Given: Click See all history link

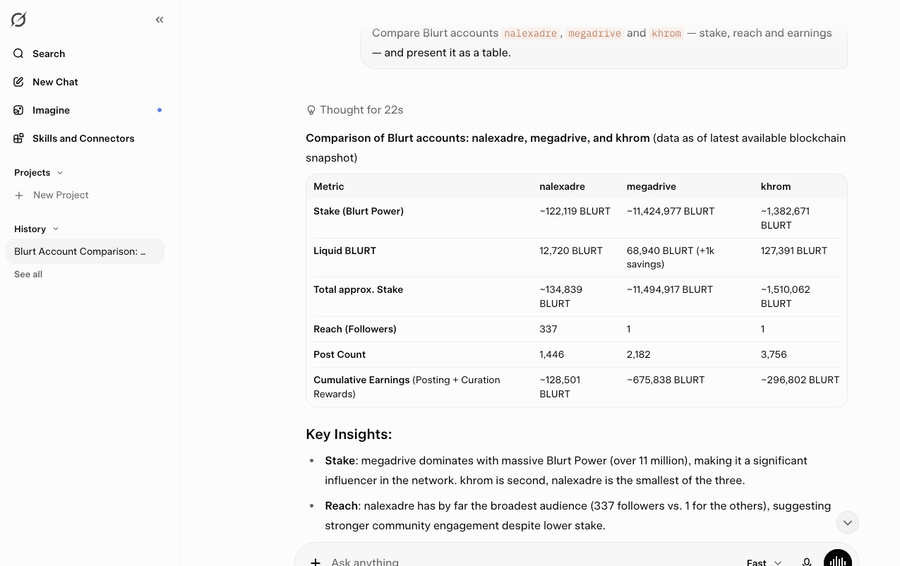Looking at the screenshot, I should (28, 274).
